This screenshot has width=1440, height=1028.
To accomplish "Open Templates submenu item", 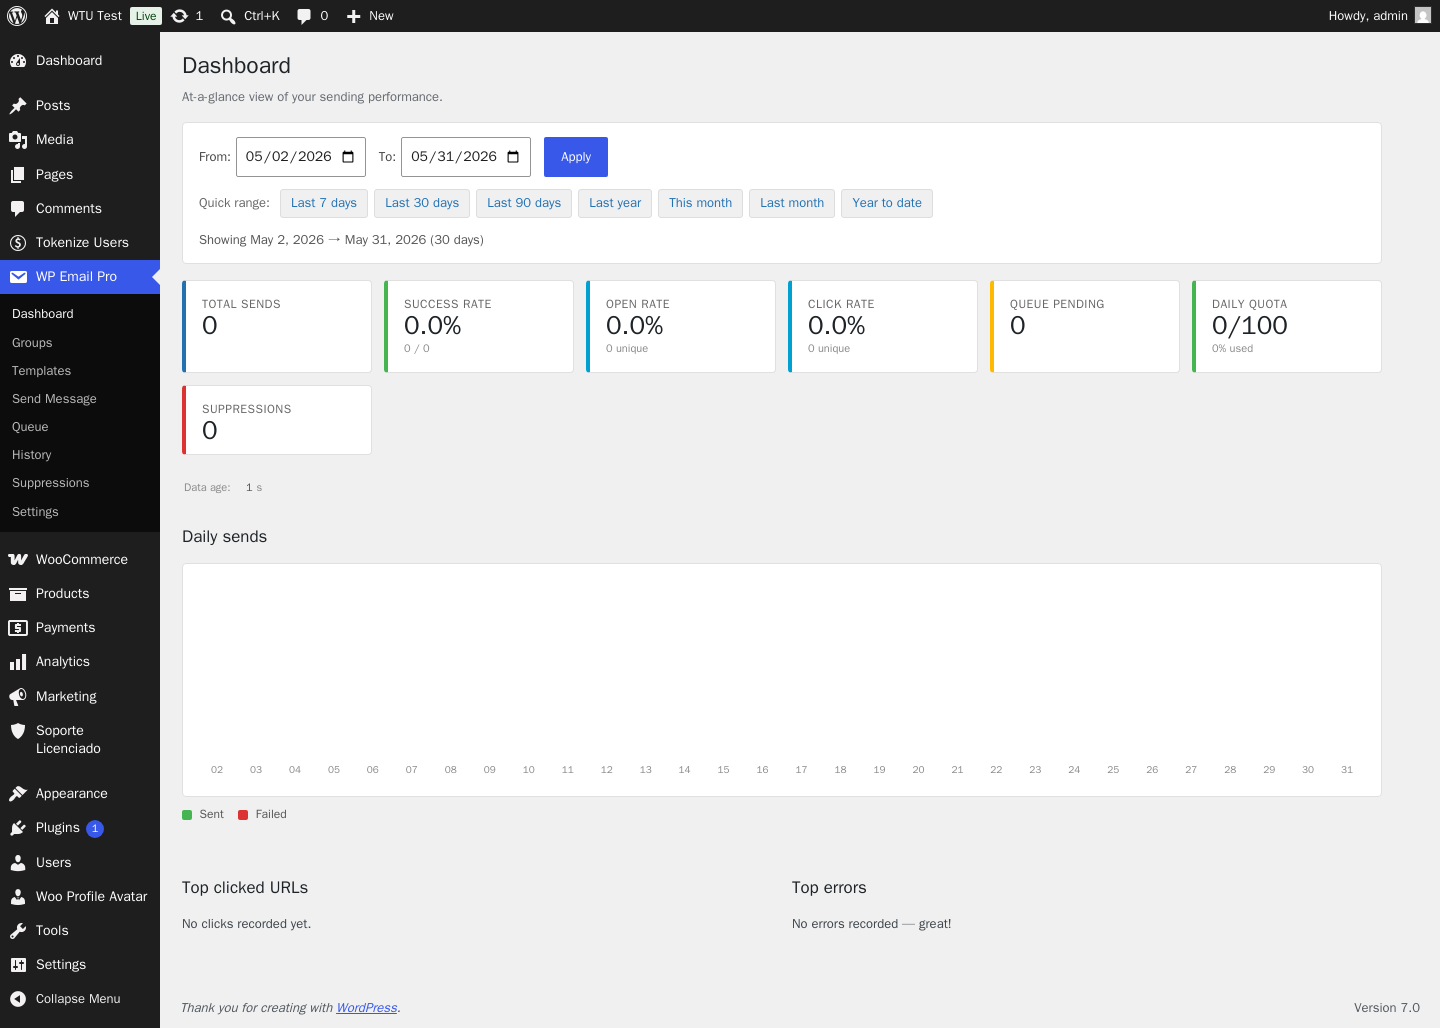I will (42, 371).
